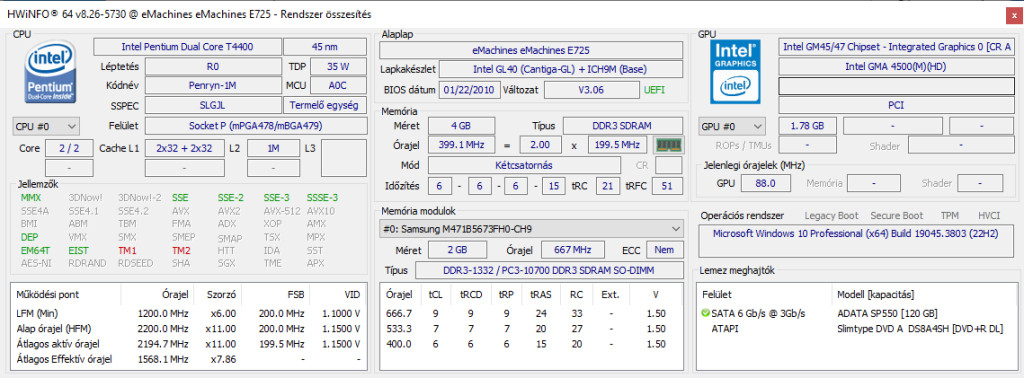The height and width of the screenshot is (378, 1024).
Task: Click the GPU clock 88.0 value
Action: pos(764,184)
